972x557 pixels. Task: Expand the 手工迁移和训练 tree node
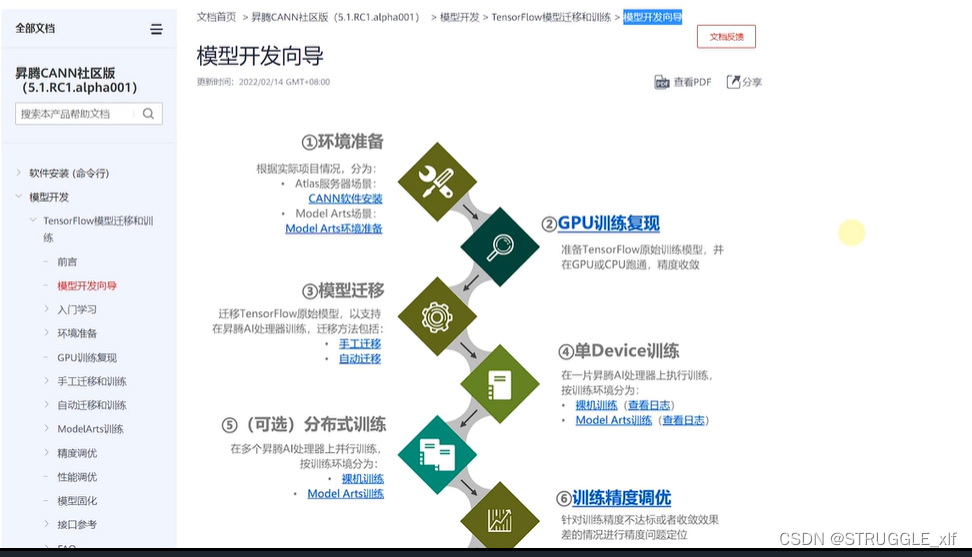(x=47, y=380)
